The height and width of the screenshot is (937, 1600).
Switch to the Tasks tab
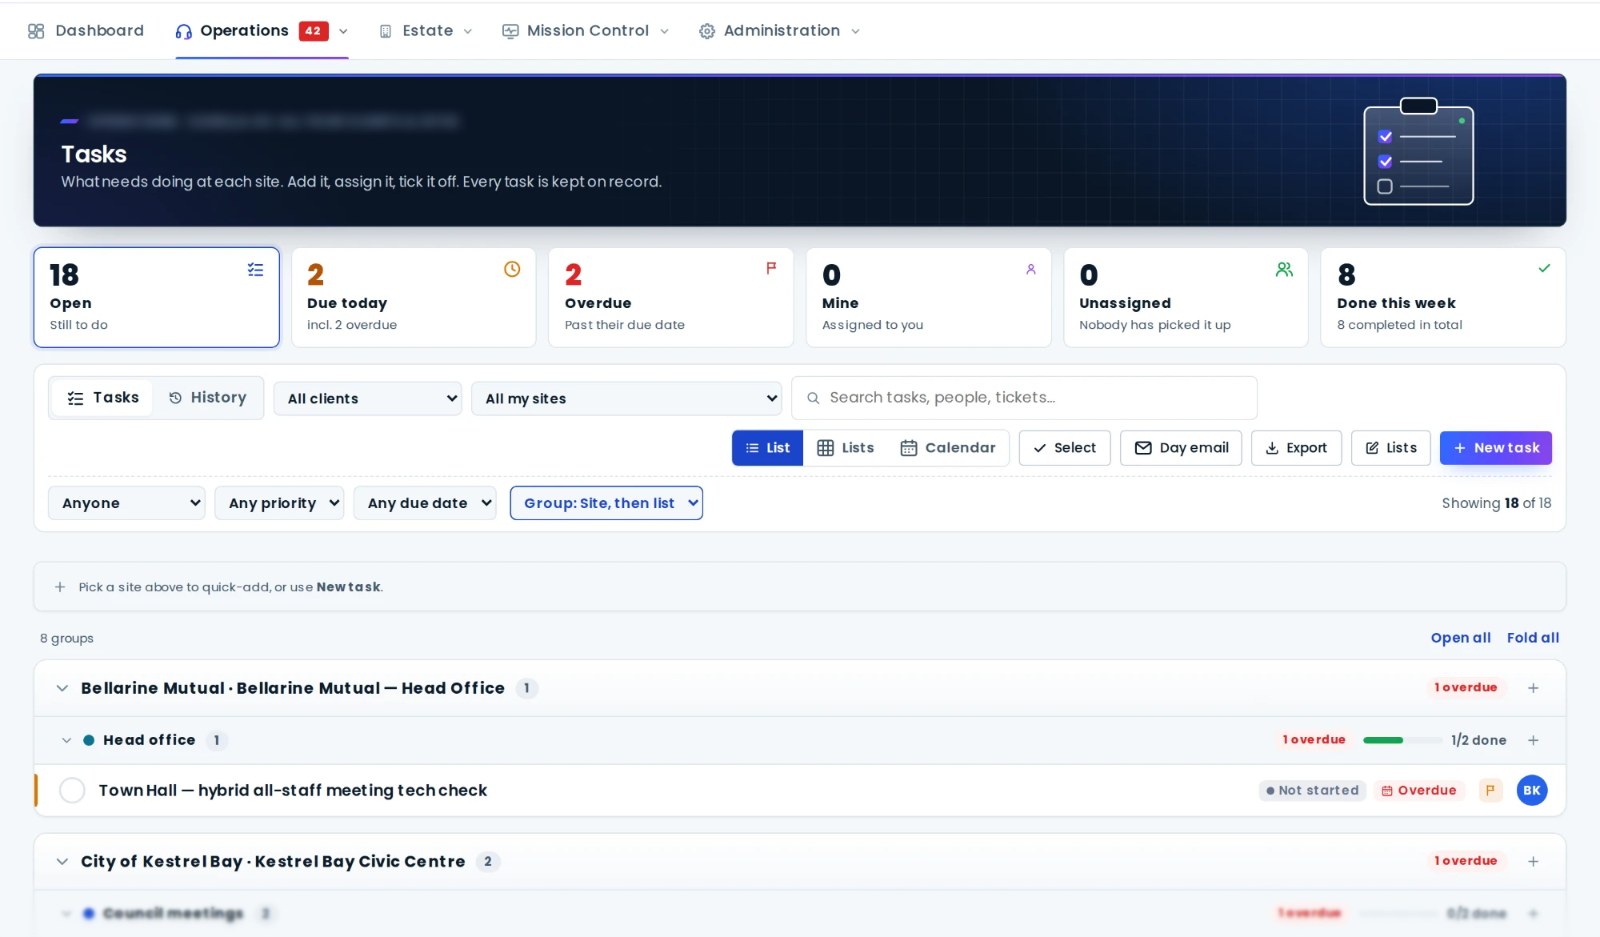click(x=102, y=398)
